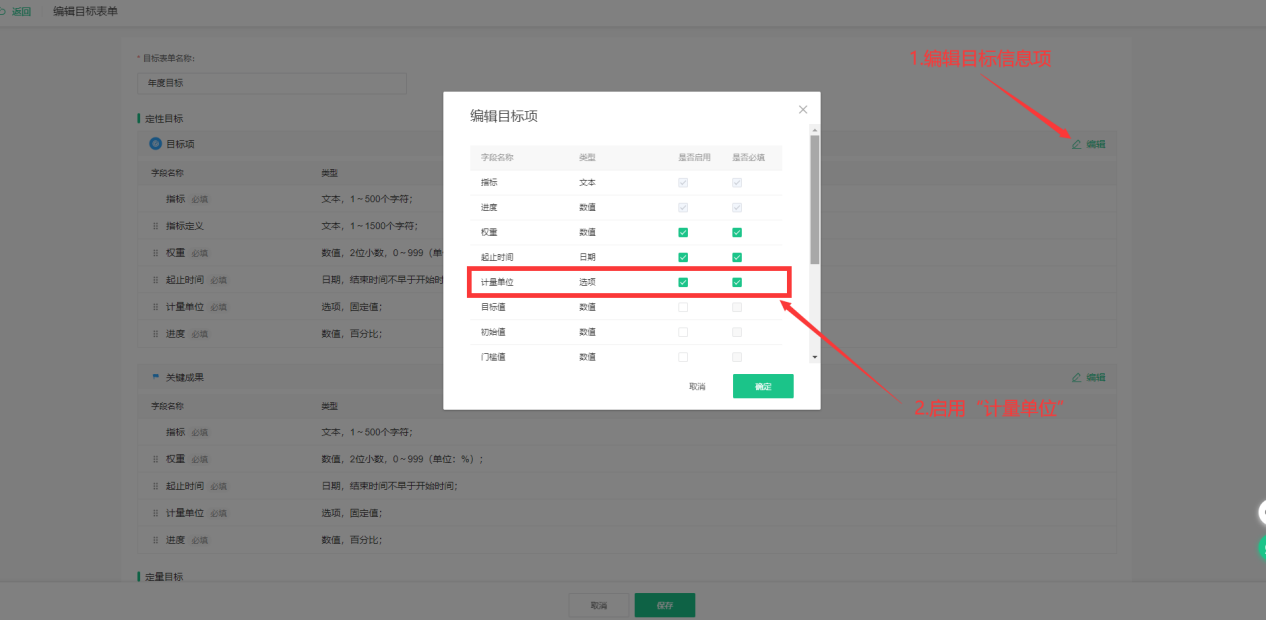The image size is (1266, 620).
Task: Click 门槛值 field name in dialog
Action: (x=493, y=356)
